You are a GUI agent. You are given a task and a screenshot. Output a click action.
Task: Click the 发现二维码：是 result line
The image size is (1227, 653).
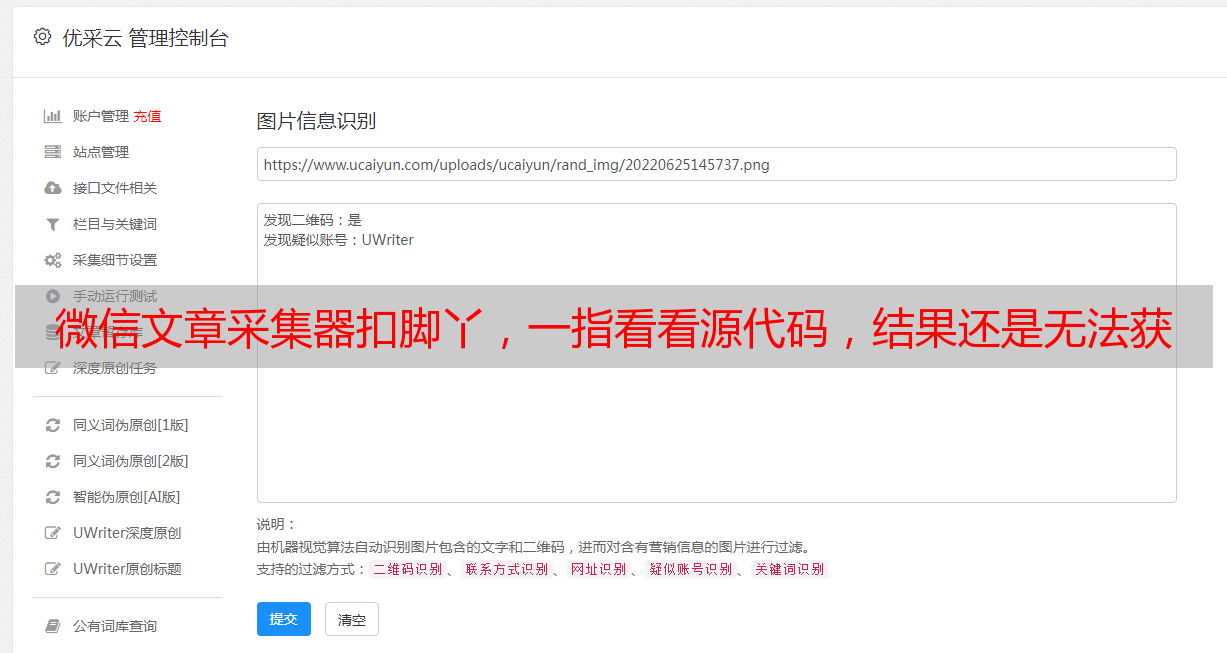(313, 220)
